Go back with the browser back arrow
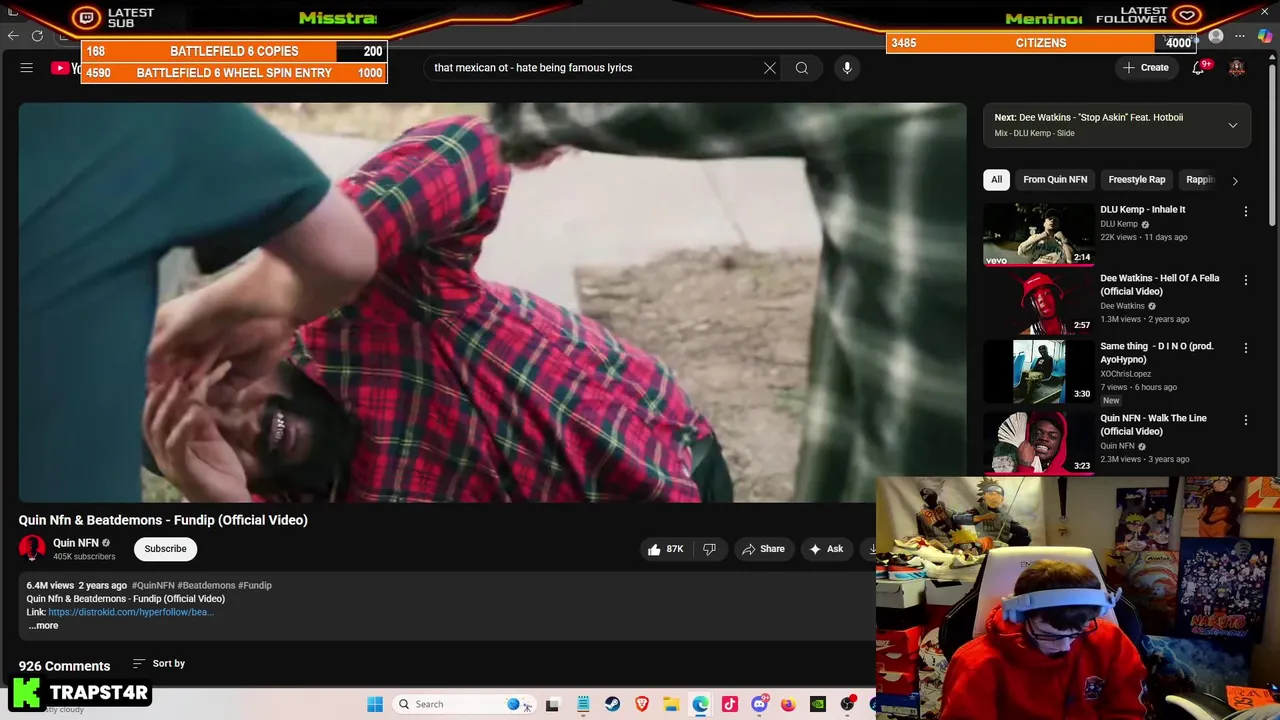The image size is (1280, 720). click(x=12, y=36)
